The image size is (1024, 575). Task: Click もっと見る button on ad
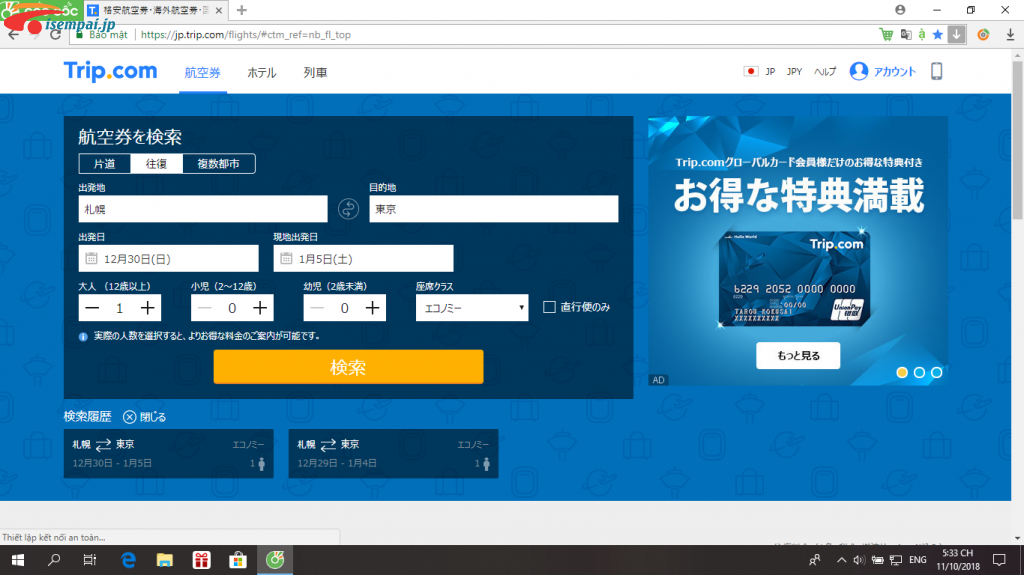tap(798, 355)
